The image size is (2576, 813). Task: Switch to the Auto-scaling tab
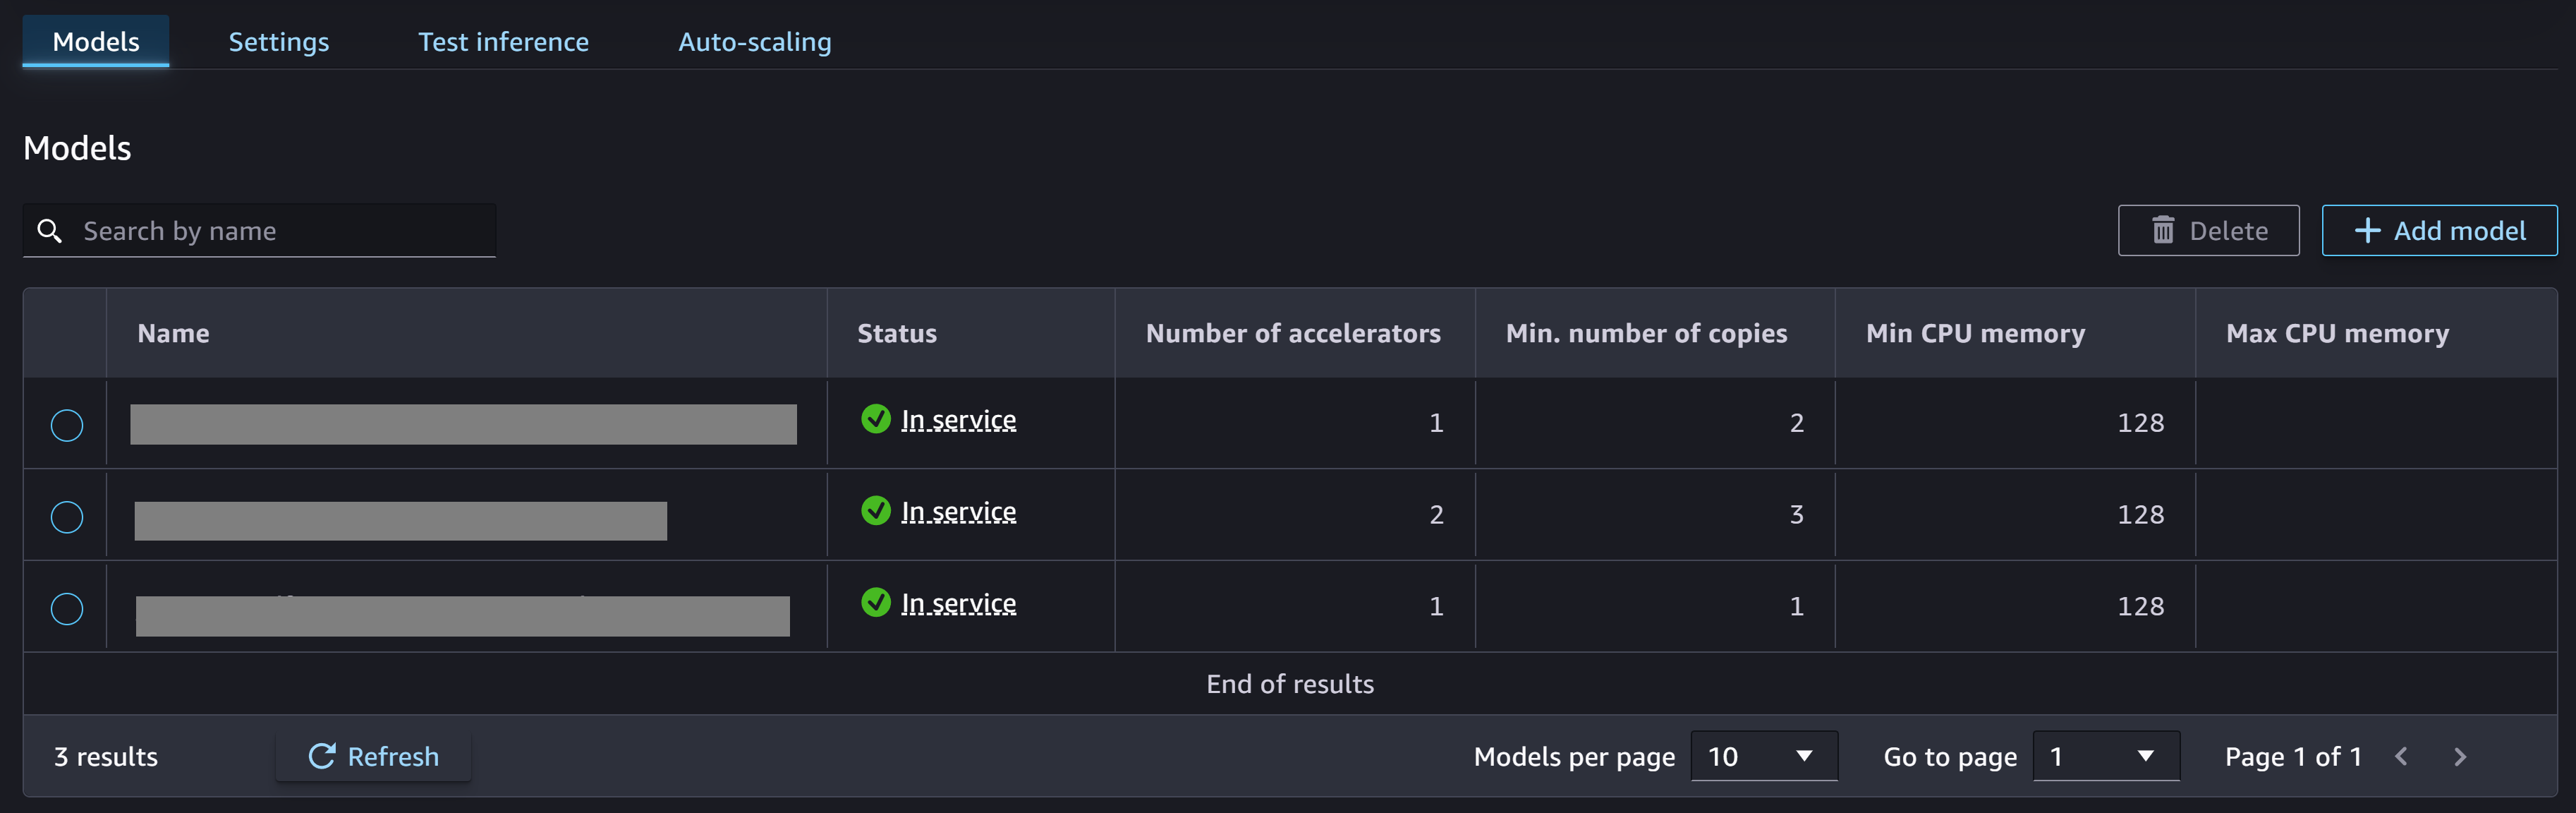pos(754,40)
